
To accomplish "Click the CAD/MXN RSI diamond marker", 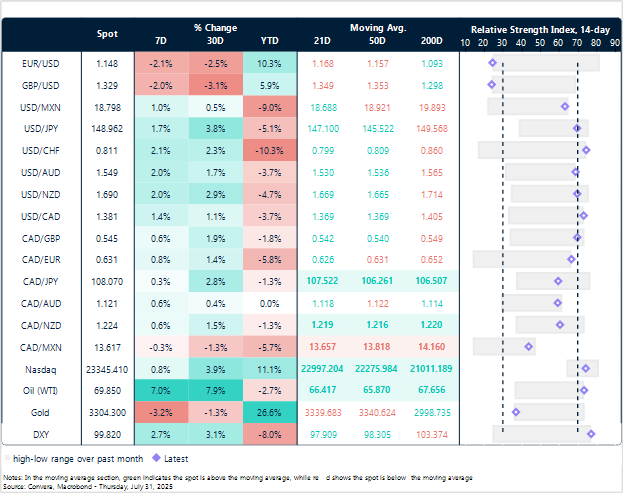I will click(529, 346).
